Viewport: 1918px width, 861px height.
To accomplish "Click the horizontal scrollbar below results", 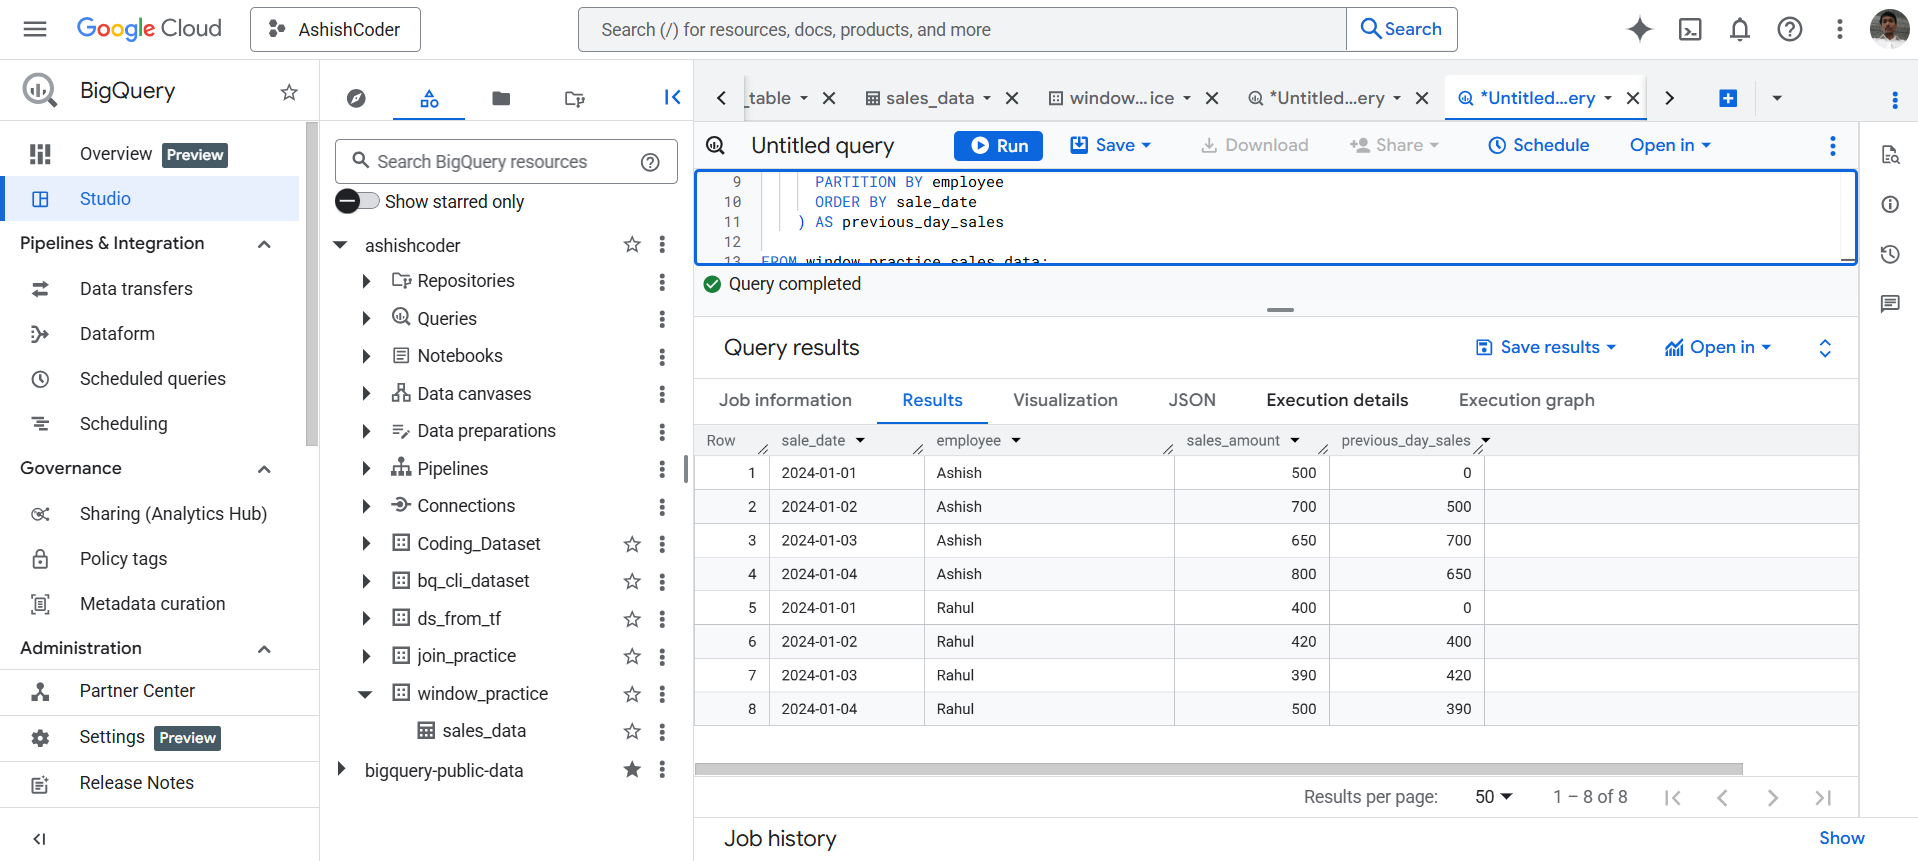I will [1218, 769].
